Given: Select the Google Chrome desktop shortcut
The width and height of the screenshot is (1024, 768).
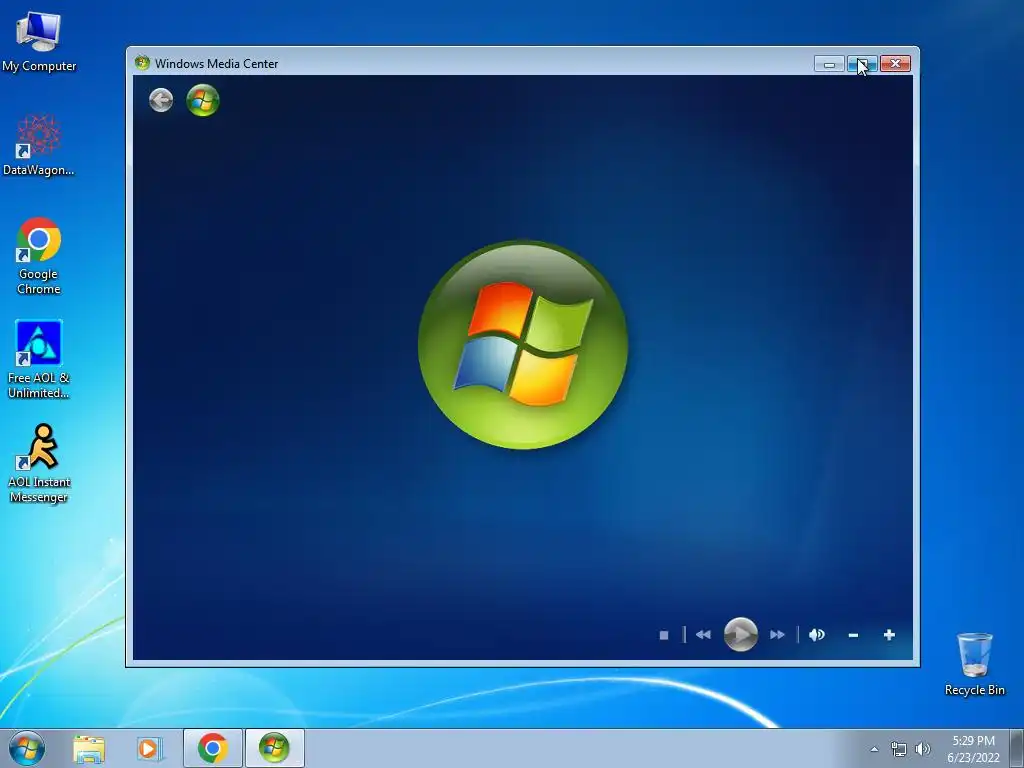Looking at the screenshot, I should pyautogui.click(x=39, y=256).
